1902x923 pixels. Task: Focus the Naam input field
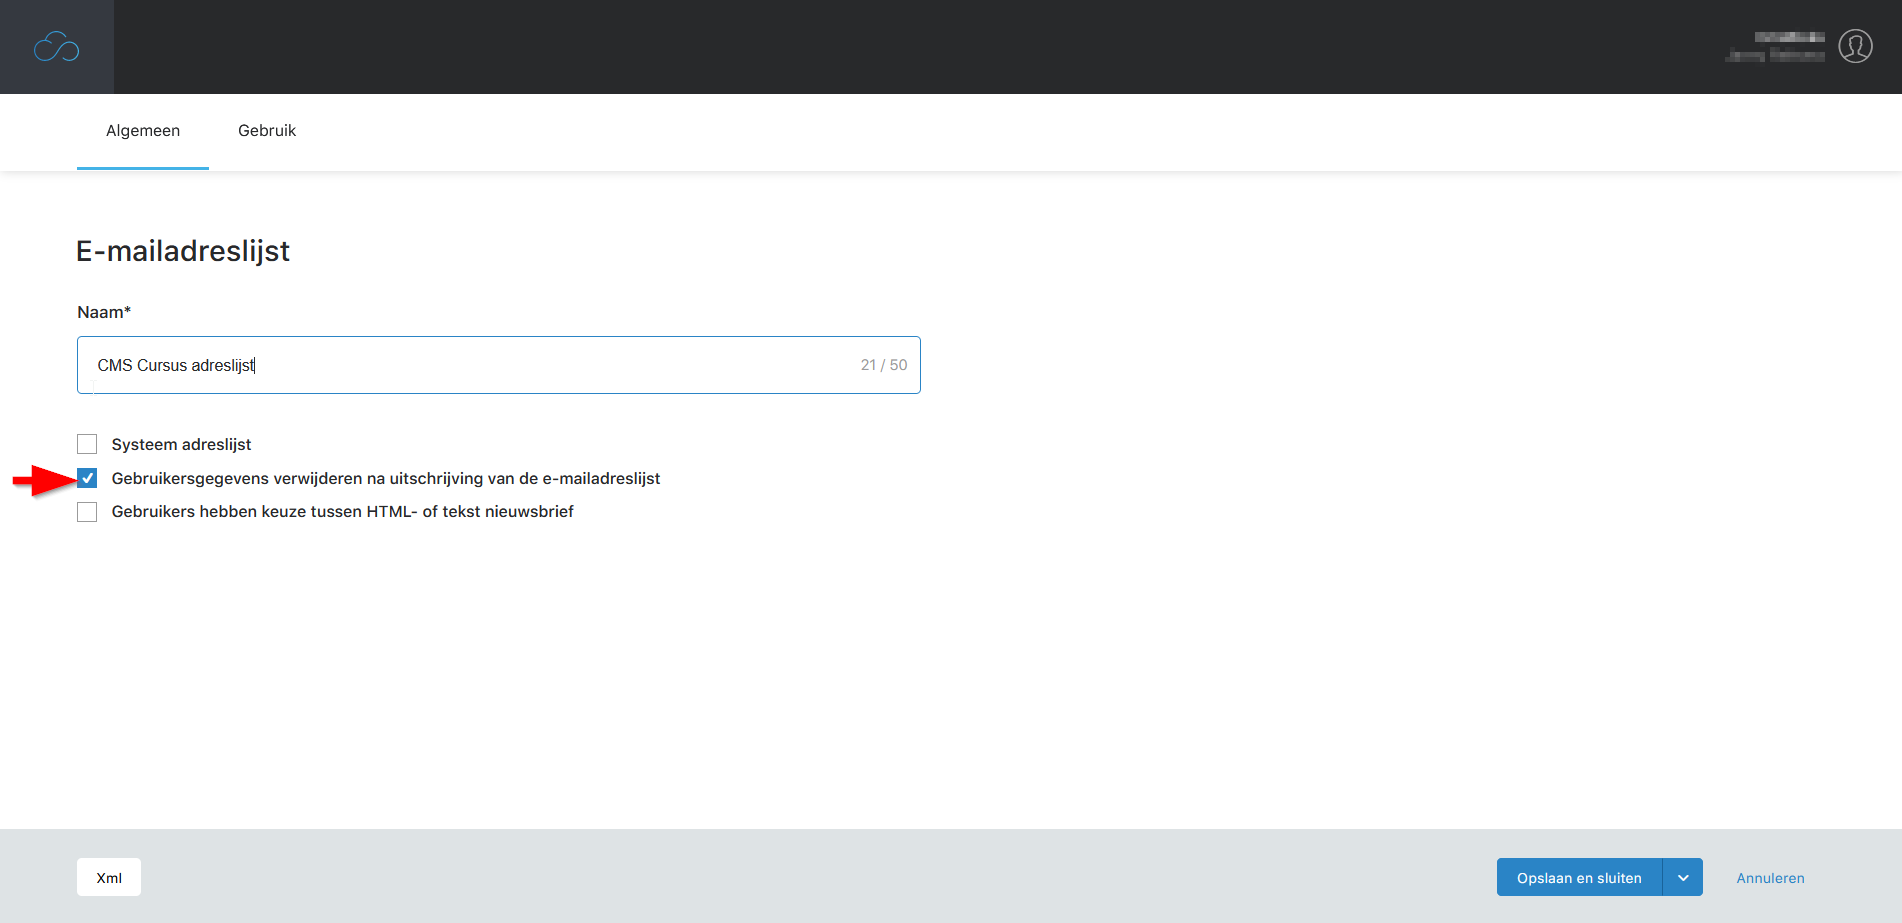click(498, 365)
